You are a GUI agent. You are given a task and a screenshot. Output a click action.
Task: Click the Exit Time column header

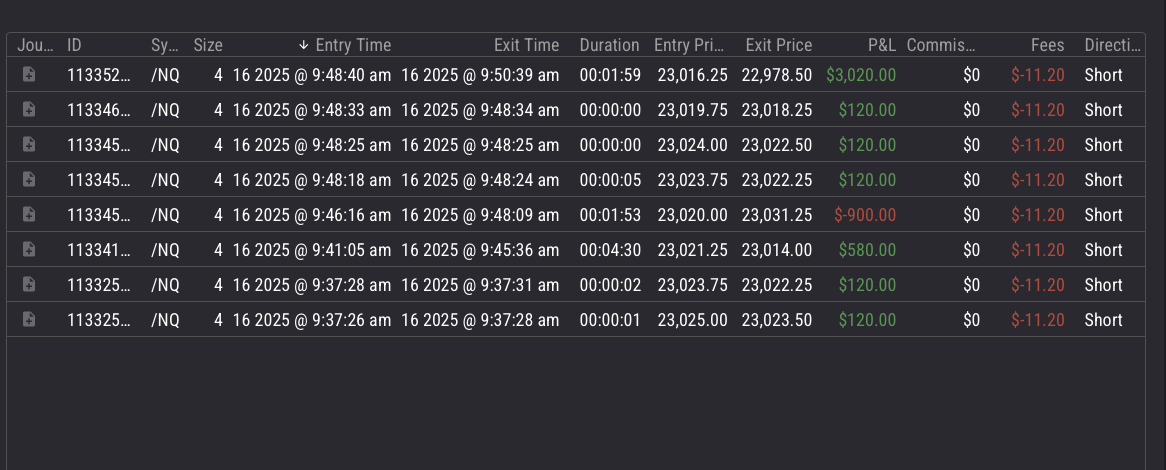click(x=526, y=45)
